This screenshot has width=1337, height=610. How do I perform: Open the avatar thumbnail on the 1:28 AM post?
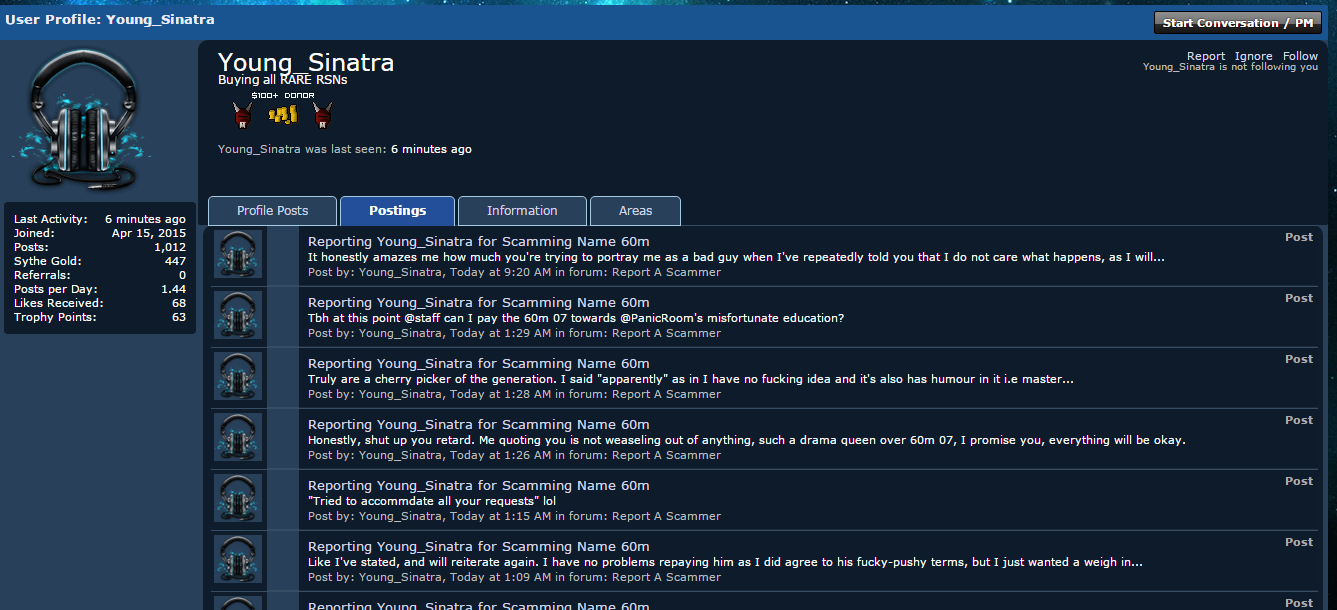[239, 376]
